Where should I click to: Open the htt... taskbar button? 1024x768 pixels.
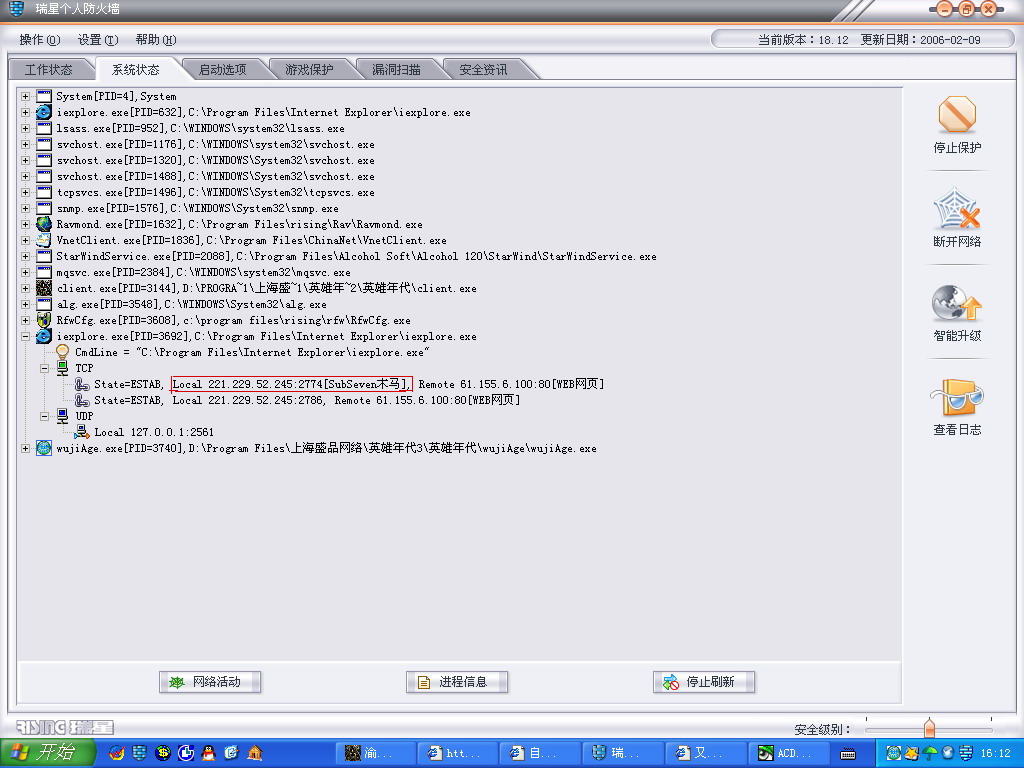click(457, 754)
